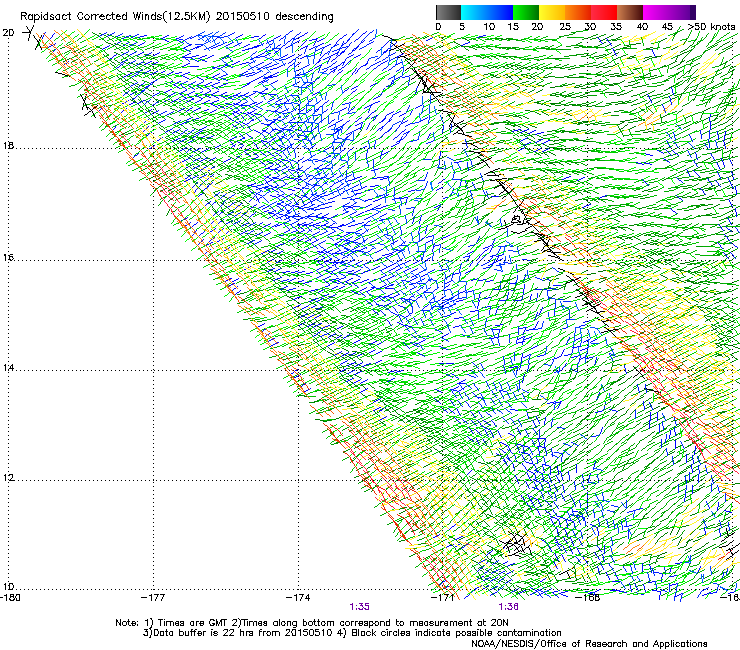Click the '40' label under the color legend
Viewport: 740px width, 650px height.
coord(642,26)
